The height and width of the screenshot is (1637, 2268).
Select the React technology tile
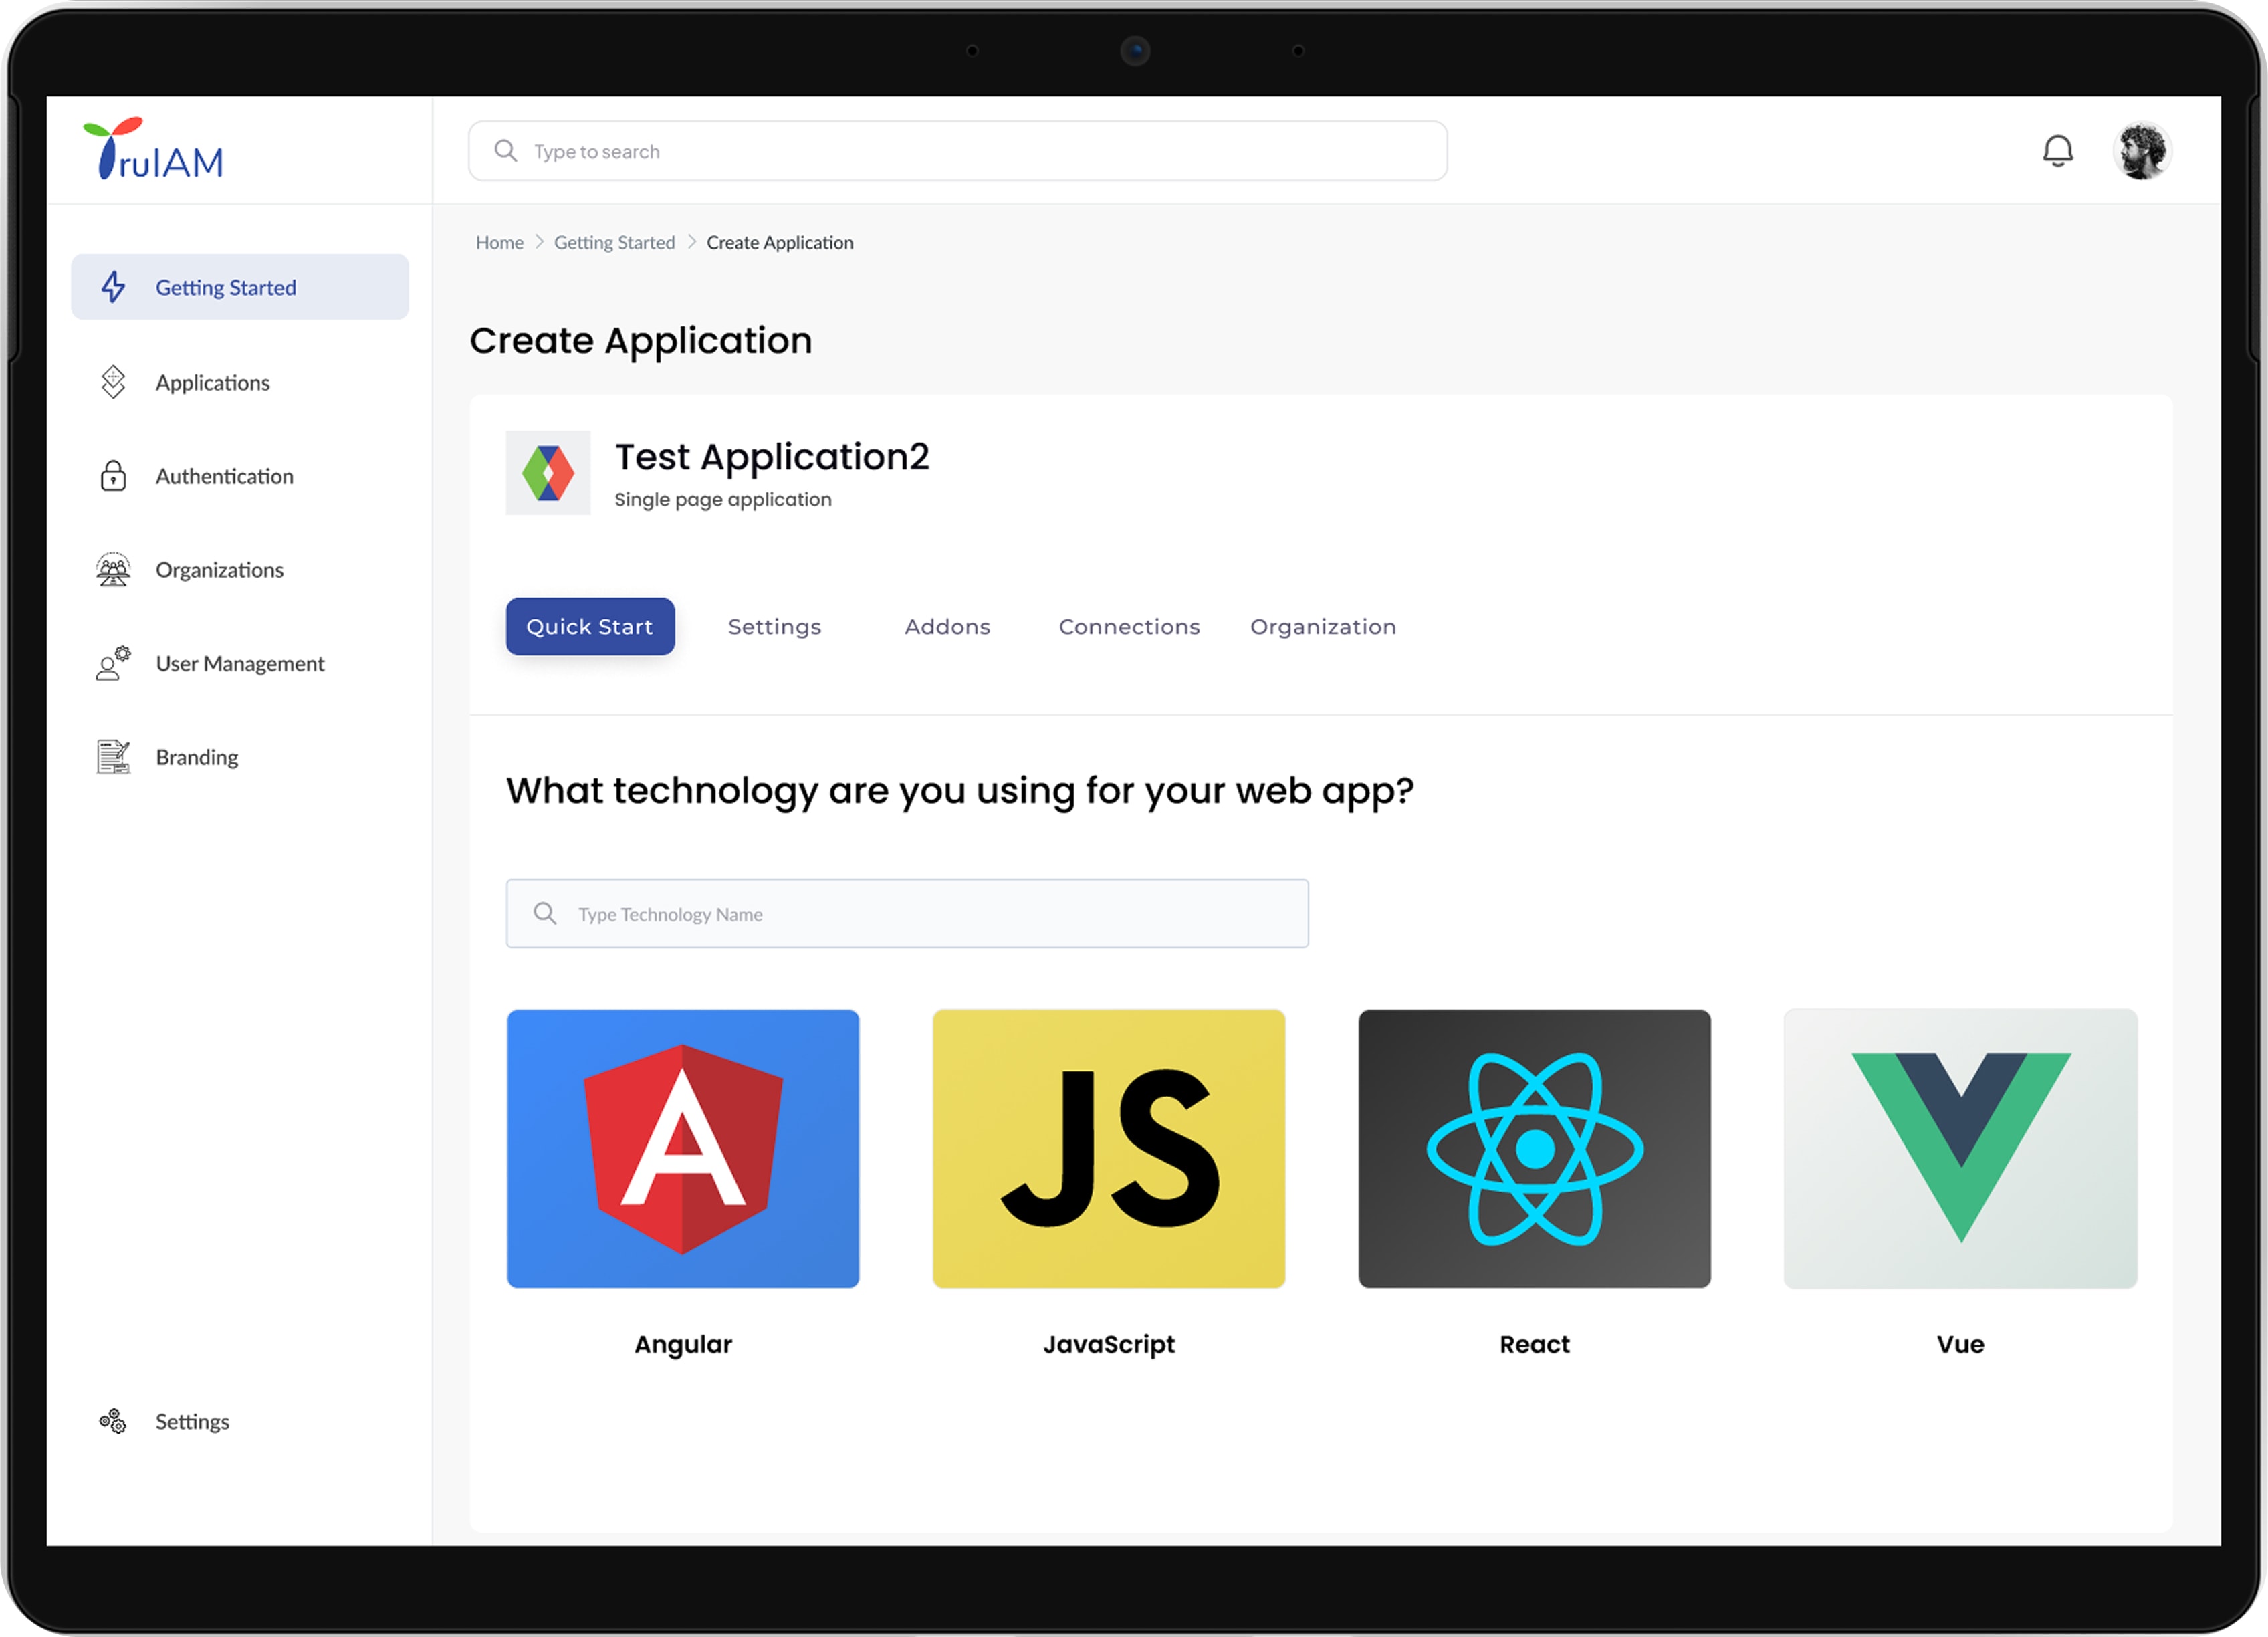point(1534,1148)
